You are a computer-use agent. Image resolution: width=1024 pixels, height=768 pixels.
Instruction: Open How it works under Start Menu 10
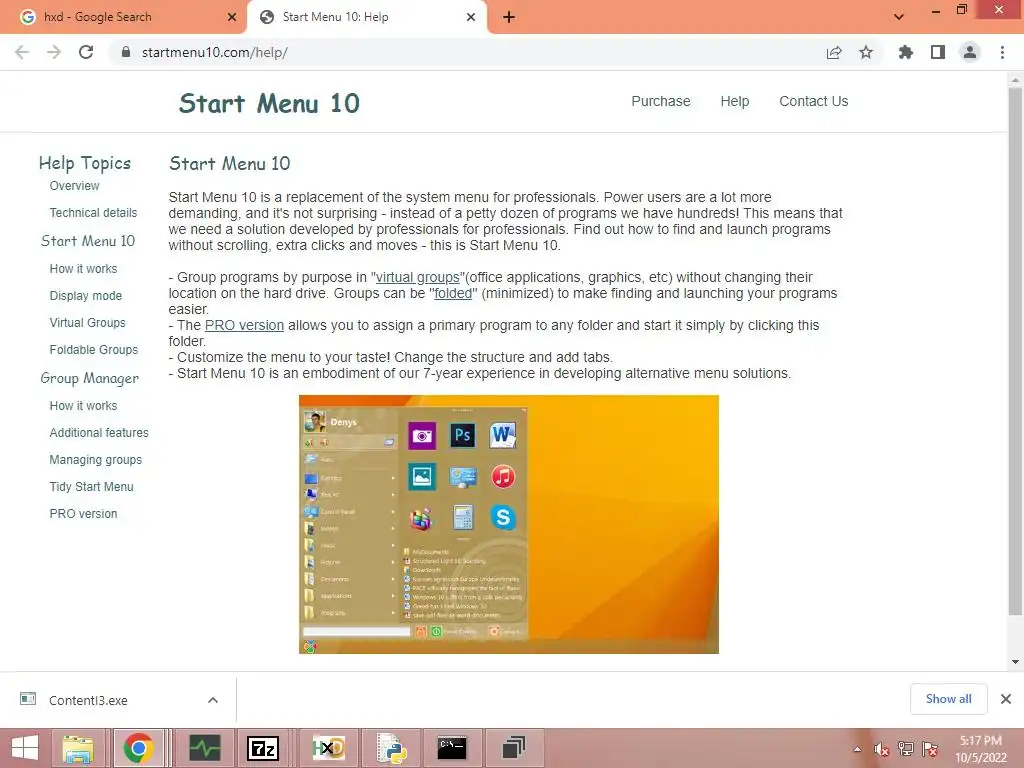(84, 269)
